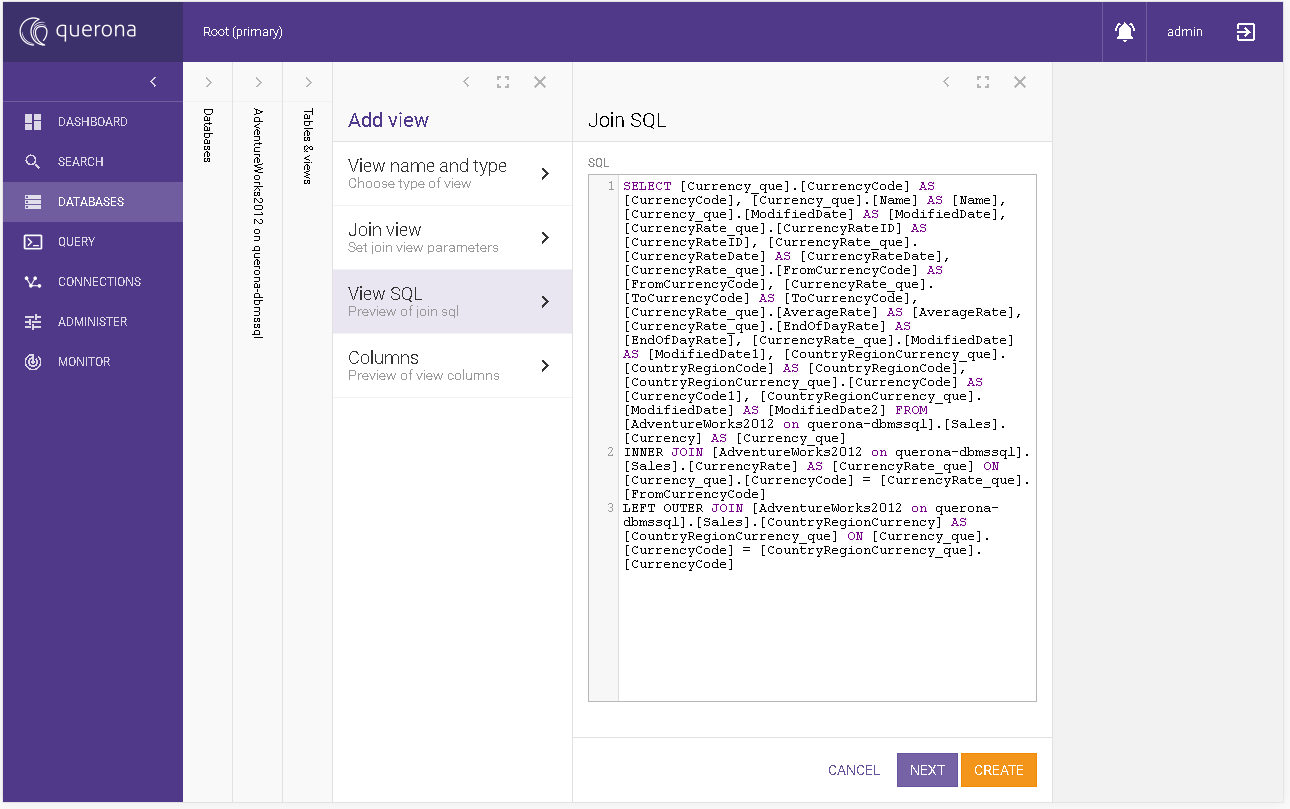Navigate to Connections
Screen dimensions: 1290x809
point(93,282)
